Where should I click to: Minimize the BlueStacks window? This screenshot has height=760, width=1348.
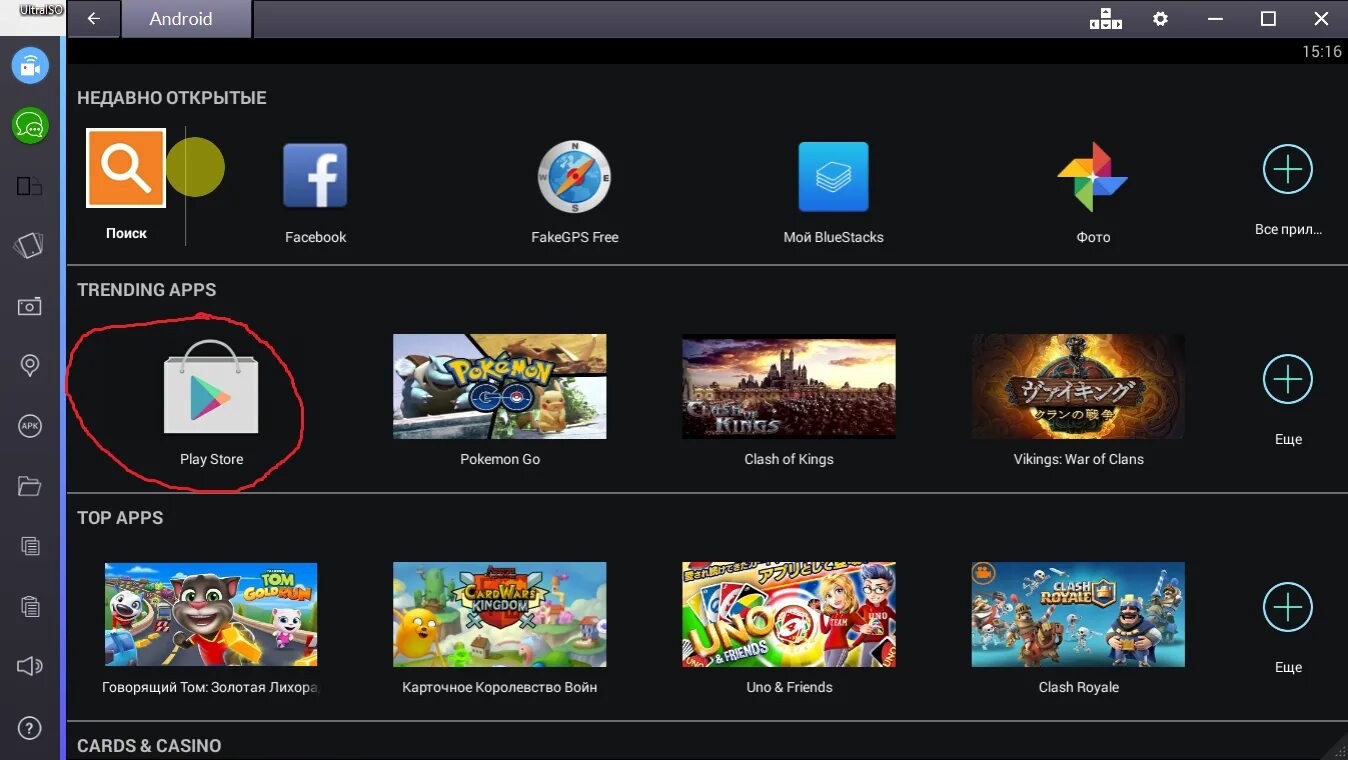pyautogui.click(x=1215, y=19)
